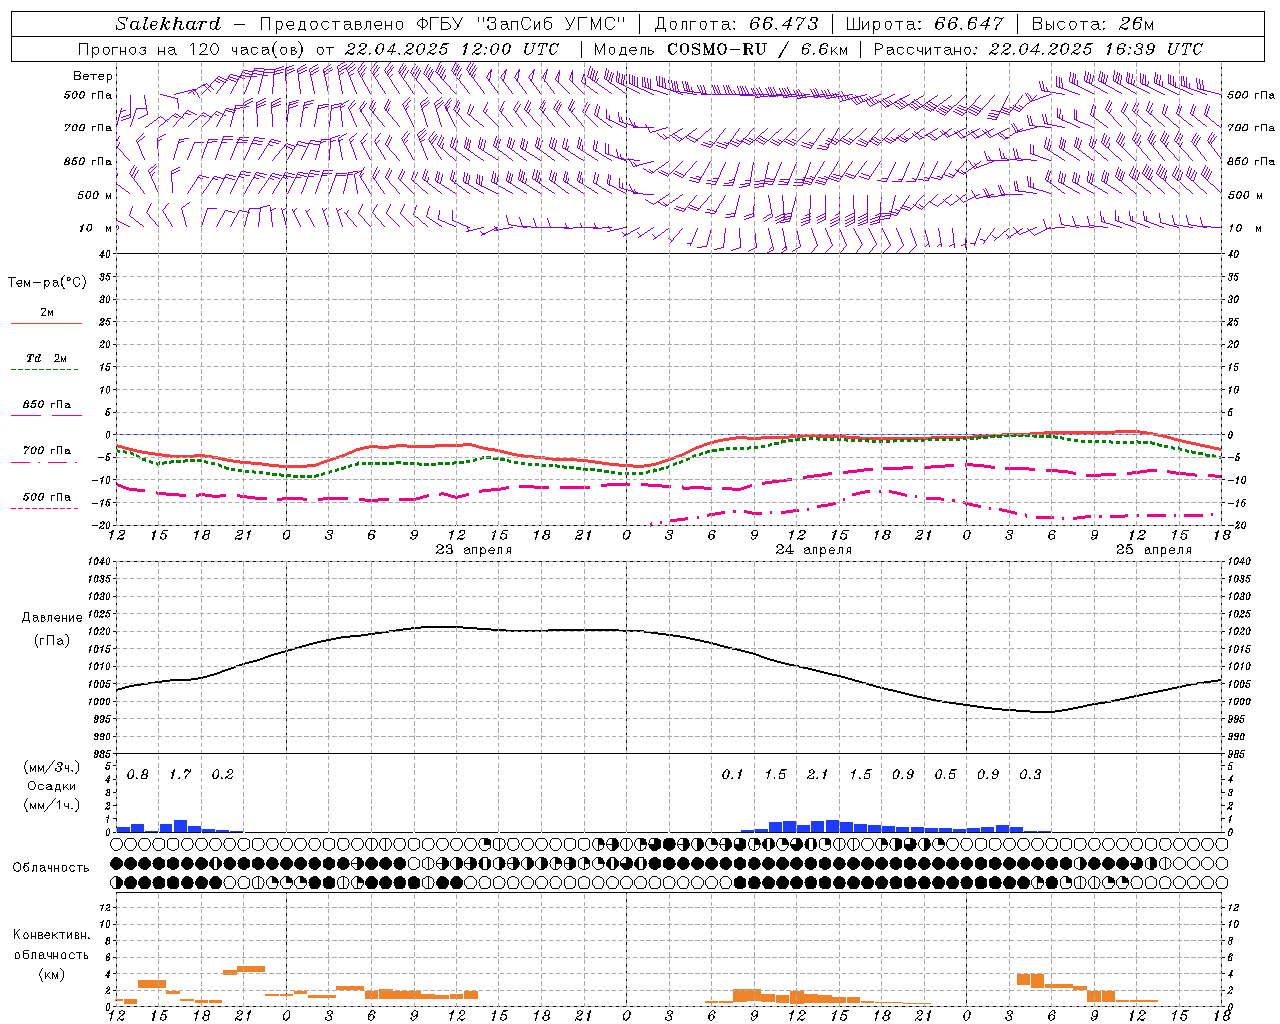Click the 3-hour precipitation value "0.1"
1280x1024 pixels.
click(733, 775)
